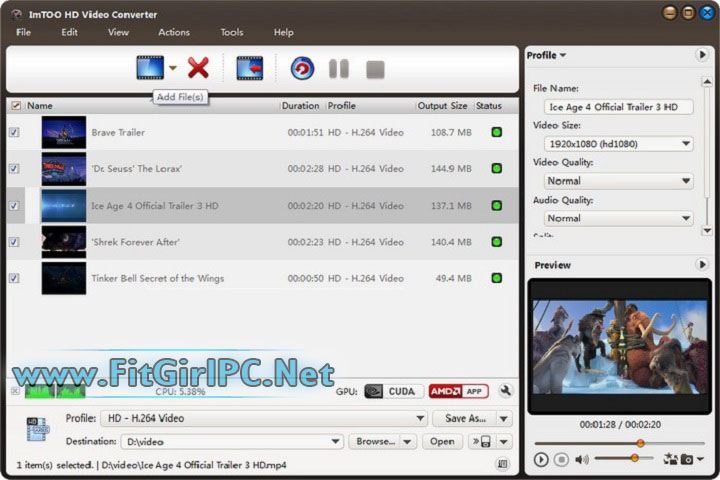Click the Convert button in the toolbar

[x=302, y=68]
